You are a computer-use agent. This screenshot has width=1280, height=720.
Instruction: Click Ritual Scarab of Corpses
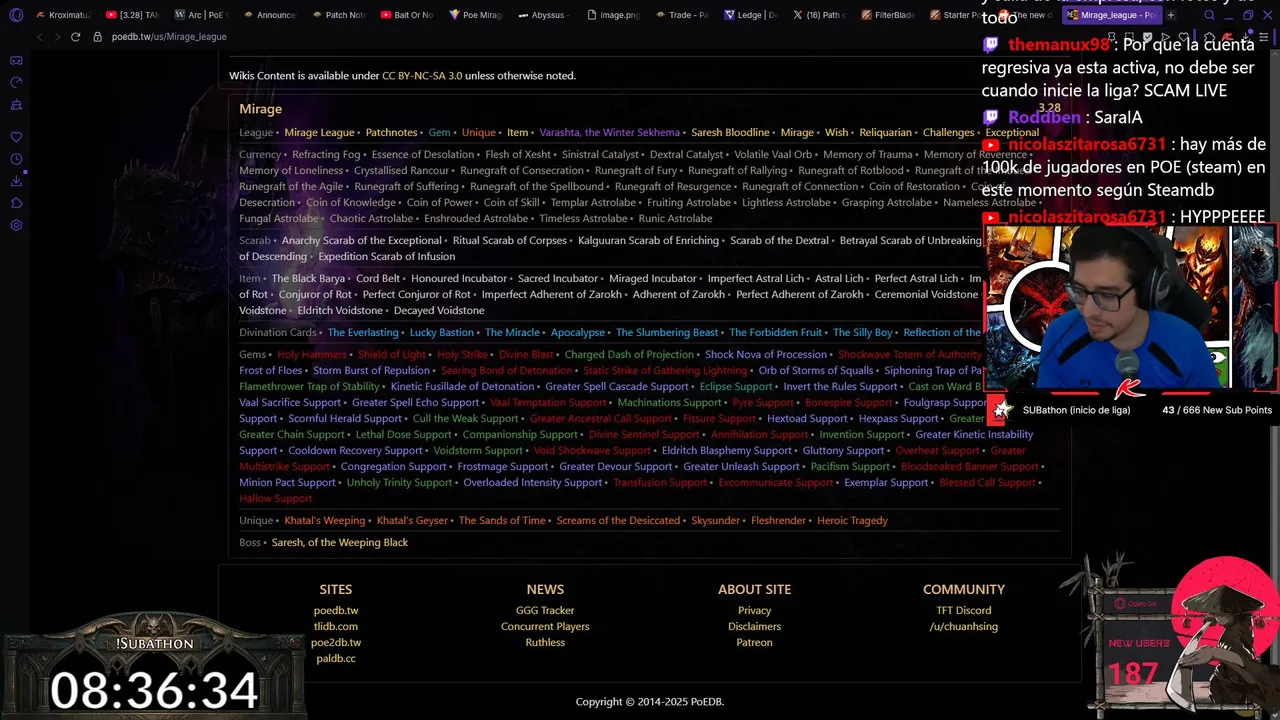[510, 241]
